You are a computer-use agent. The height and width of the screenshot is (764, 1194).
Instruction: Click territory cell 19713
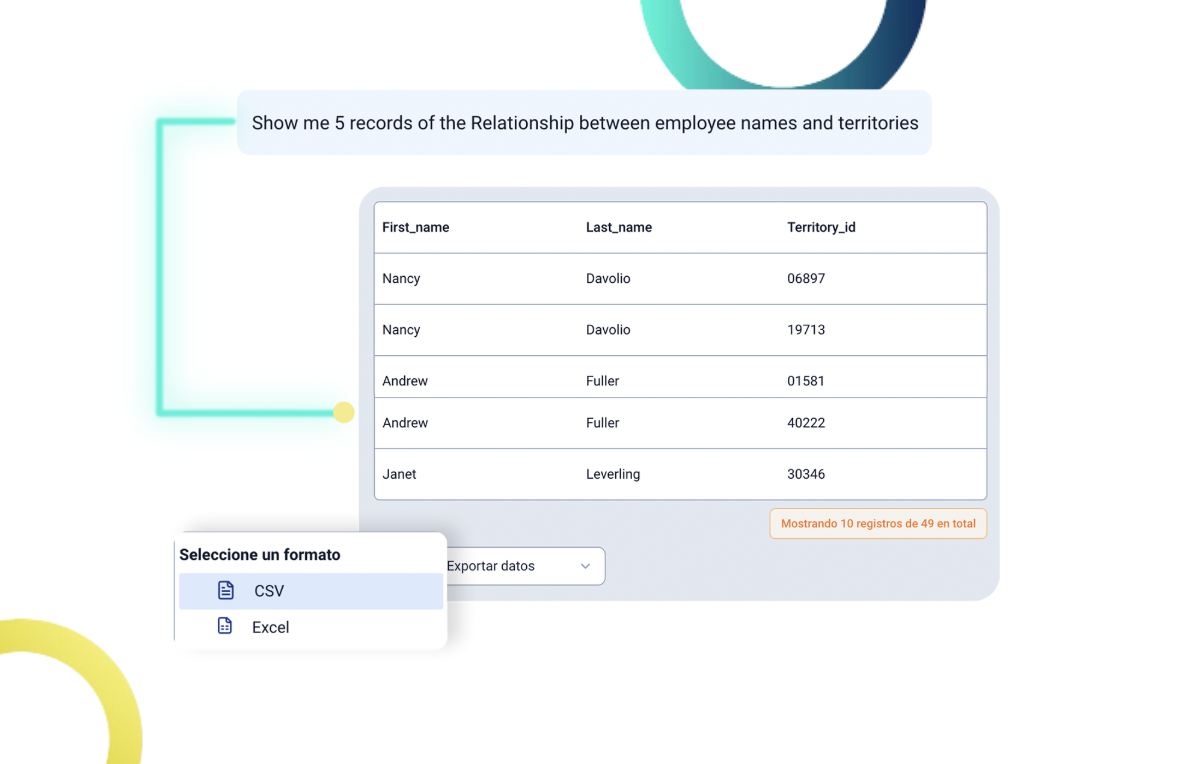point(806,330)
